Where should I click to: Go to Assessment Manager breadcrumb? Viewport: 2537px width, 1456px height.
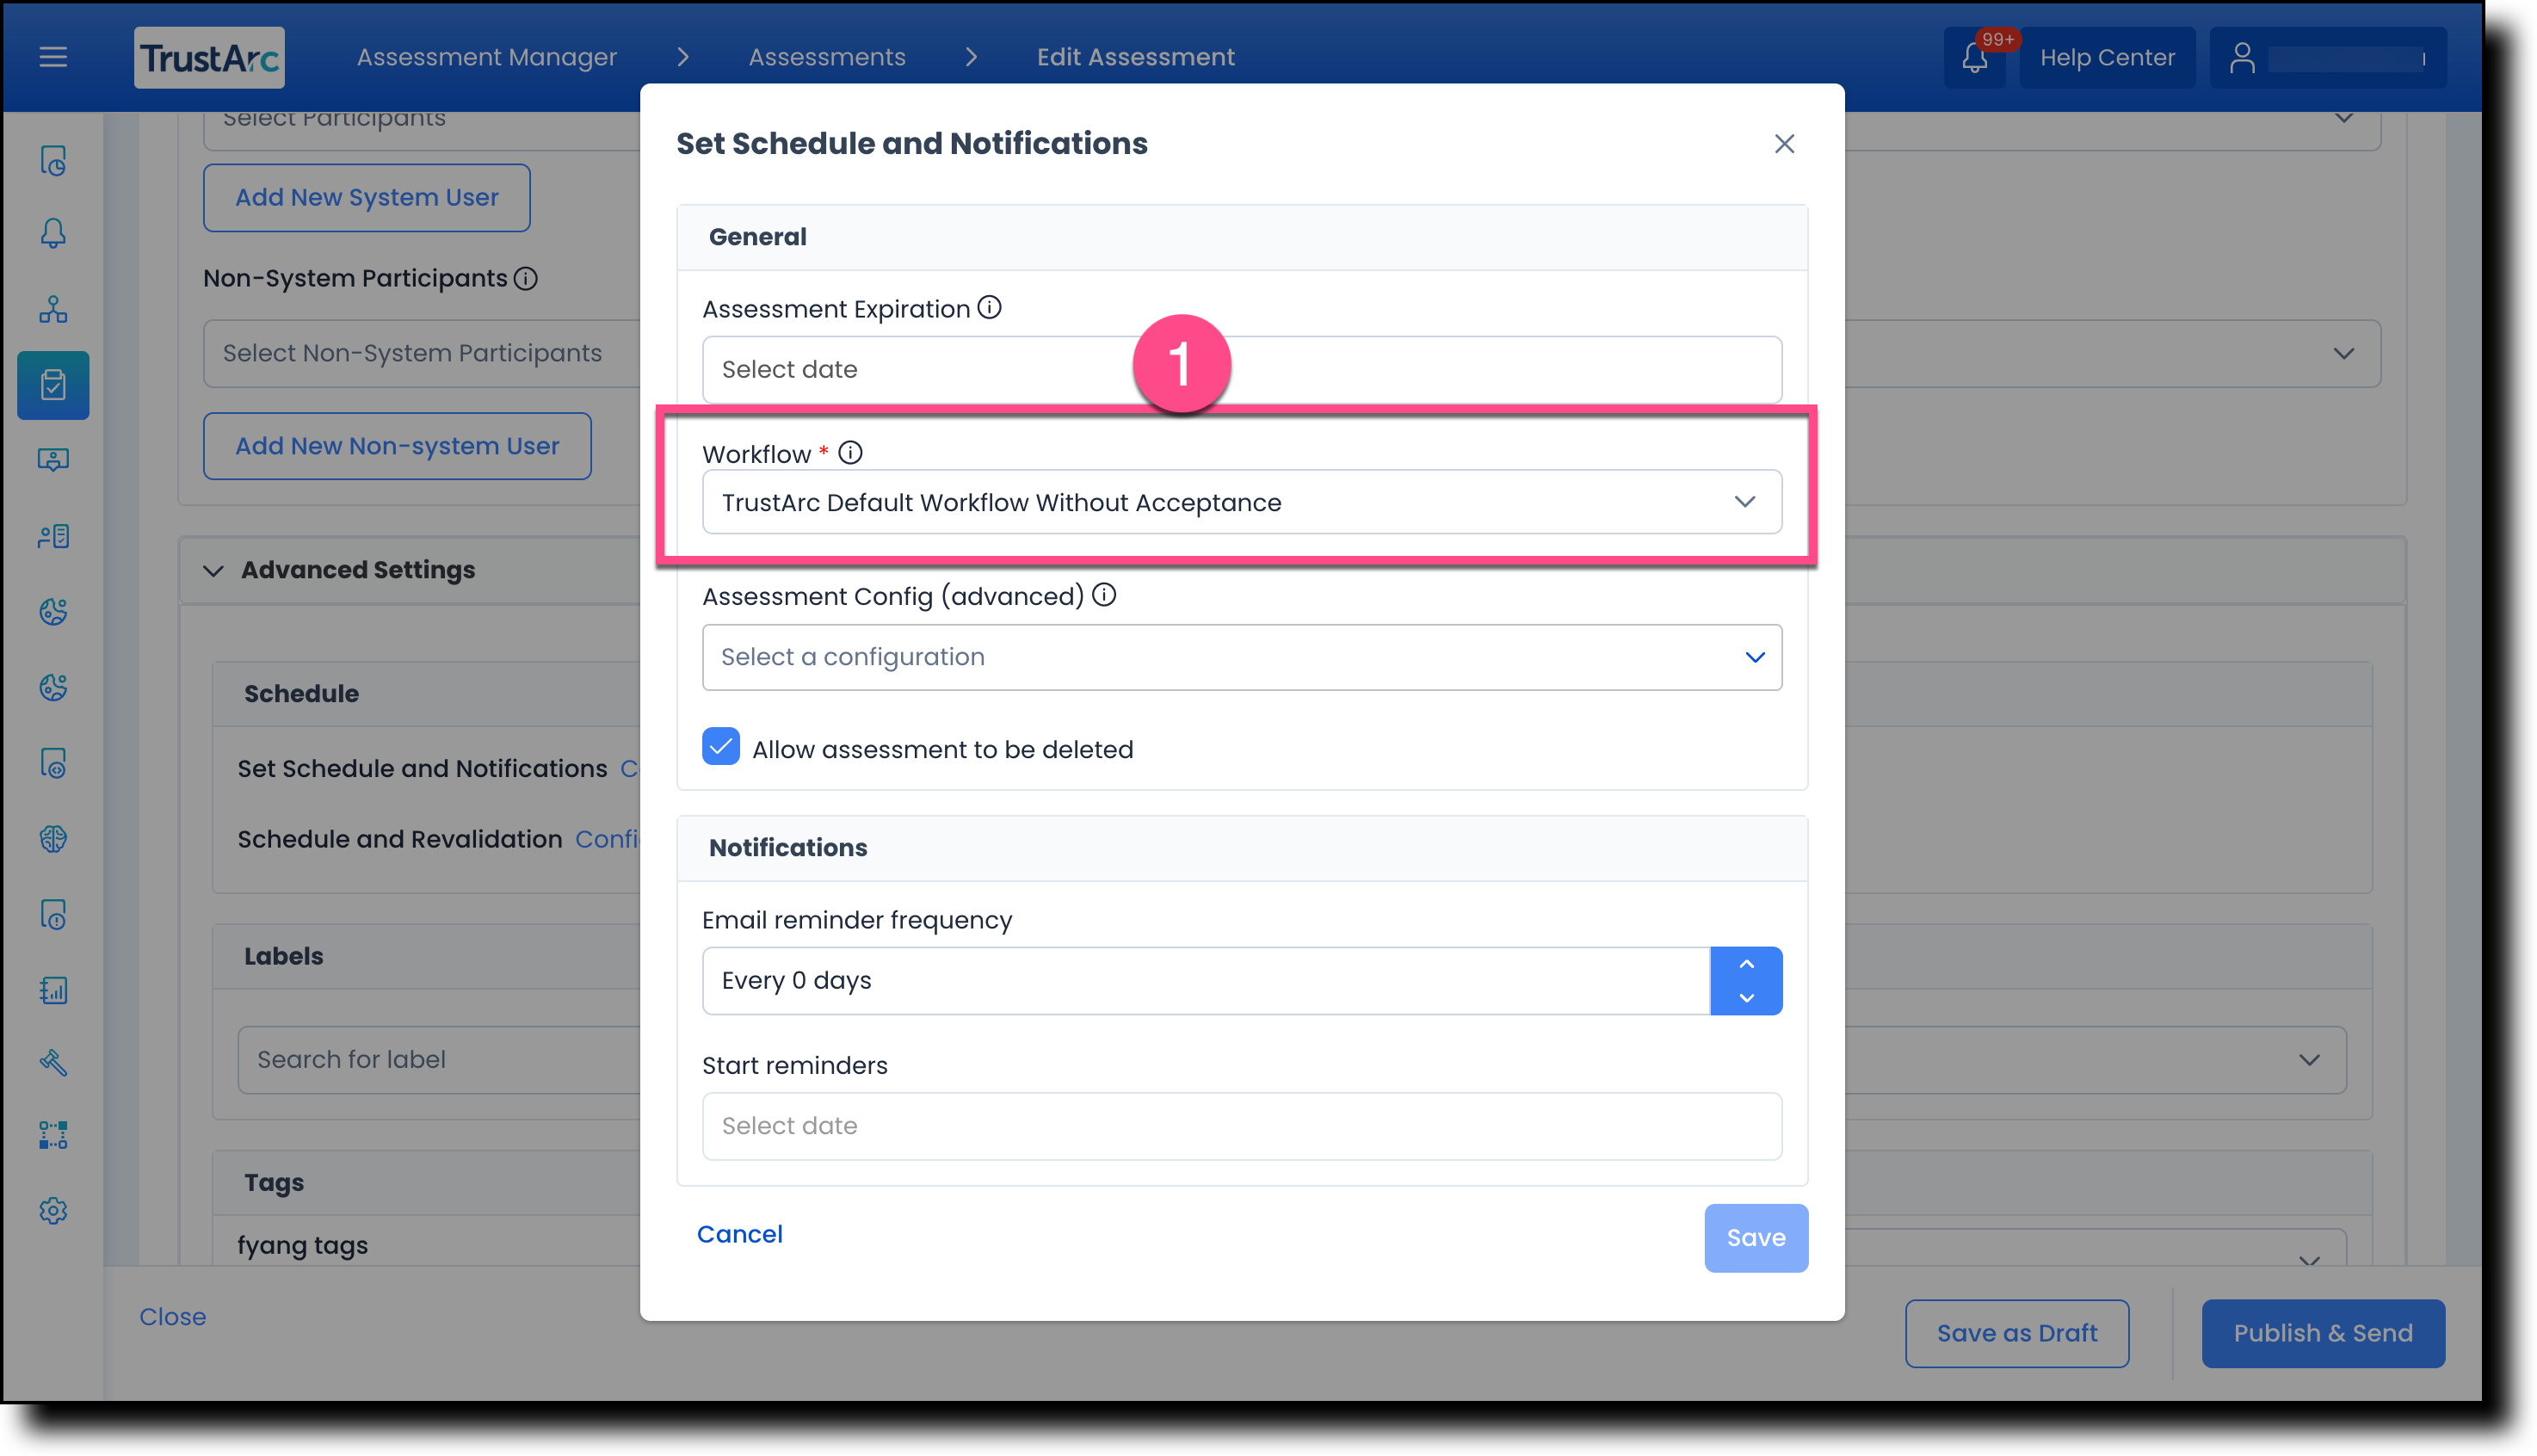tap(487, 57)
